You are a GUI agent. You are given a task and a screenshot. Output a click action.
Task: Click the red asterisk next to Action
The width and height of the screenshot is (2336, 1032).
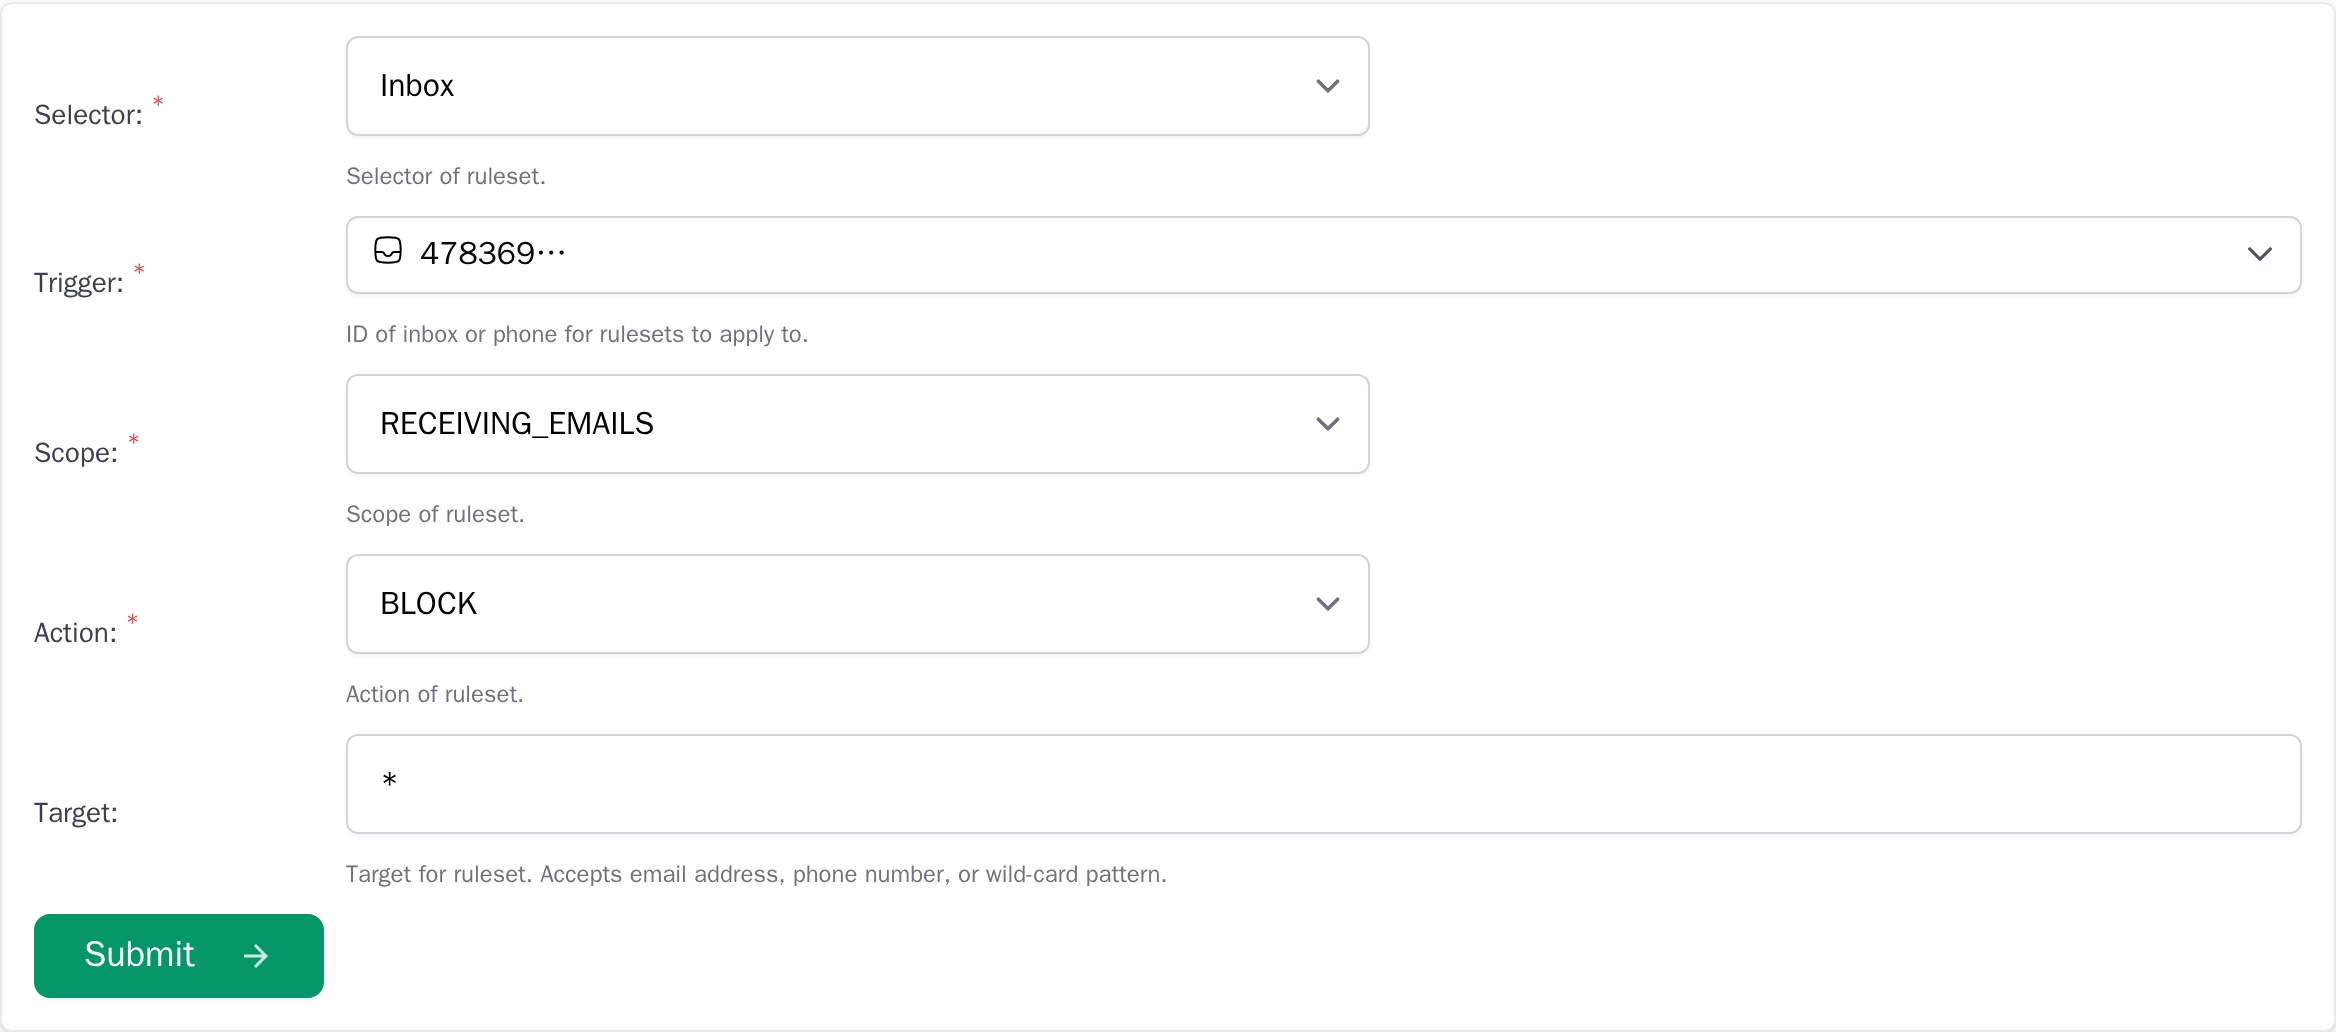[x=132, y=620]
